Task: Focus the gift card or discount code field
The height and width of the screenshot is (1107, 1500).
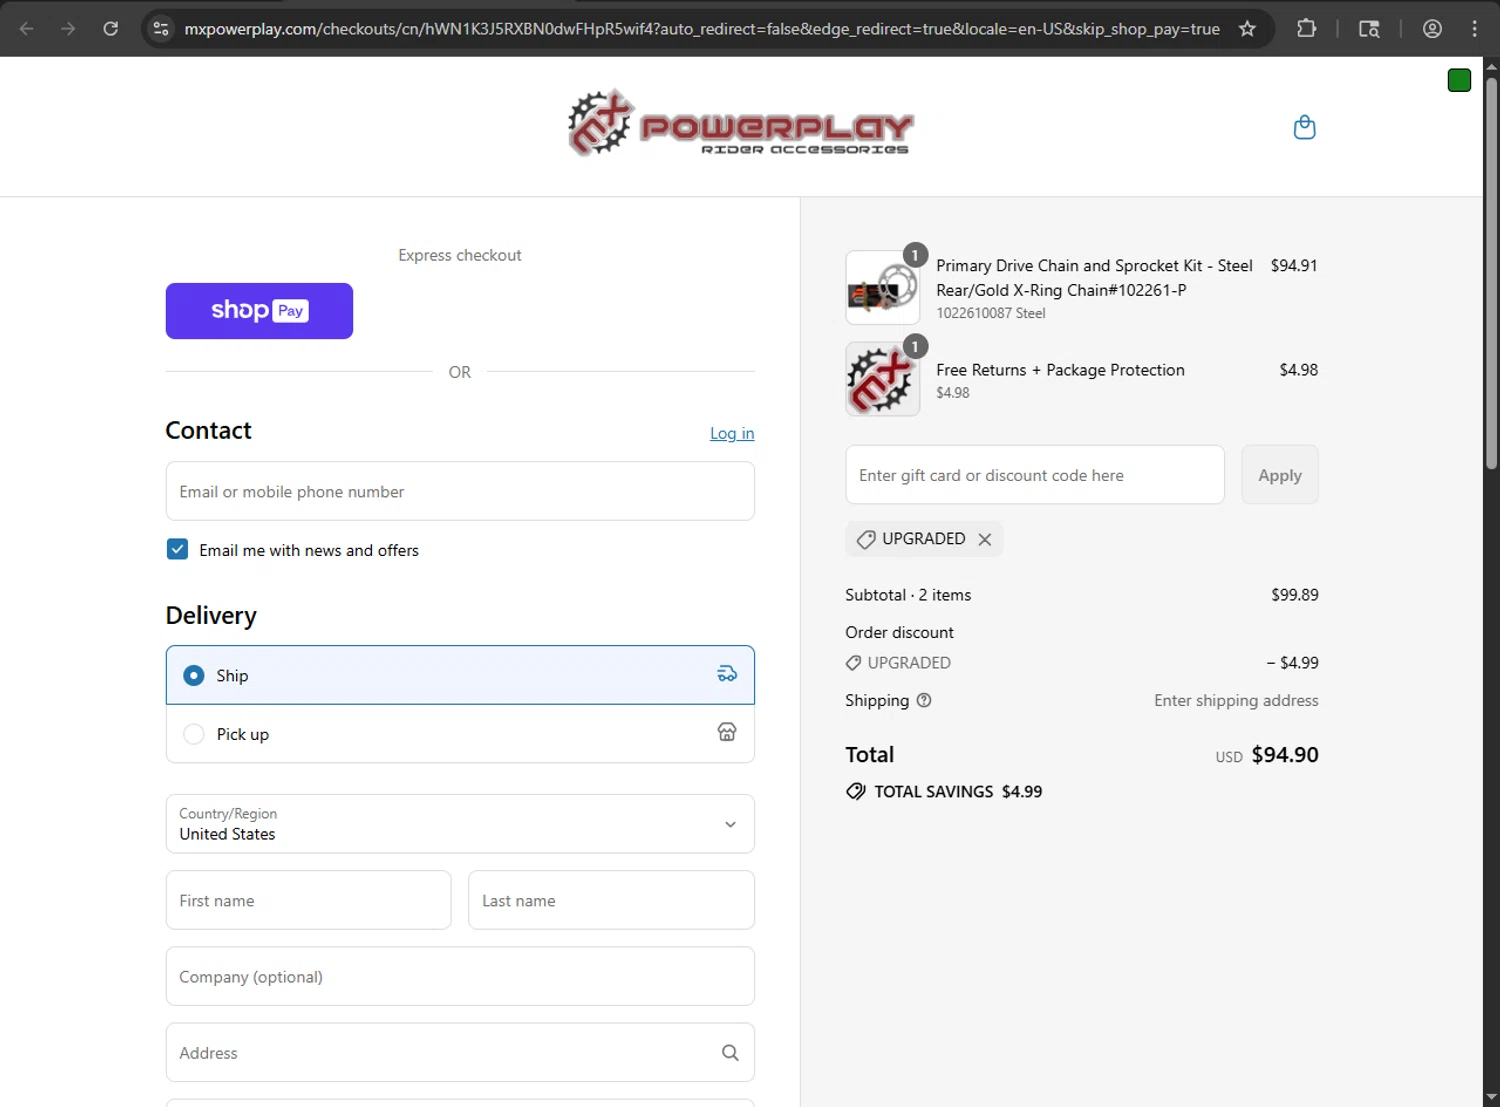Action: click(1035, 475)
